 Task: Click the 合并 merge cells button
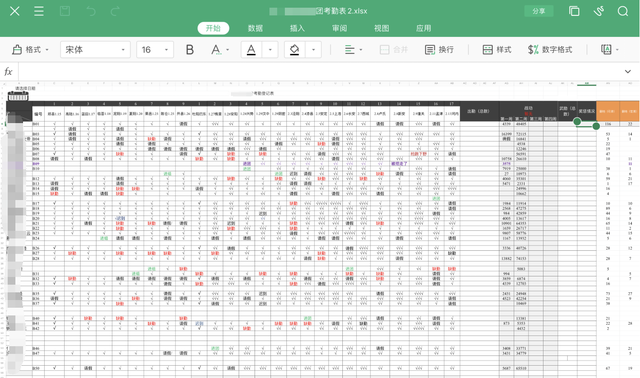click(x=393, y=50)
